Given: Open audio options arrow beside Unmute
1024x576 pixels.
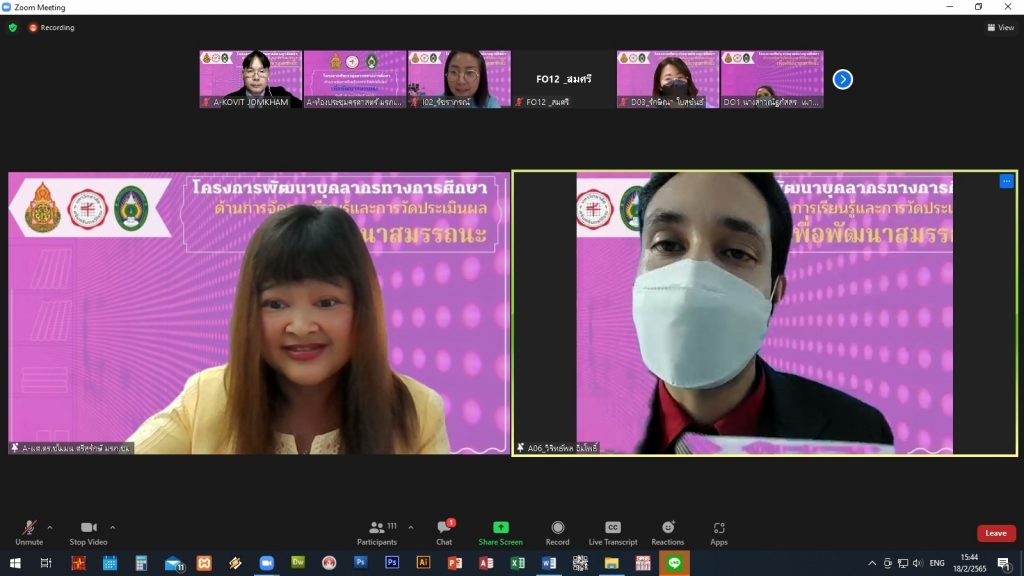Looking at the screenshot, I should pyautogui.click(x=50, y=527).
